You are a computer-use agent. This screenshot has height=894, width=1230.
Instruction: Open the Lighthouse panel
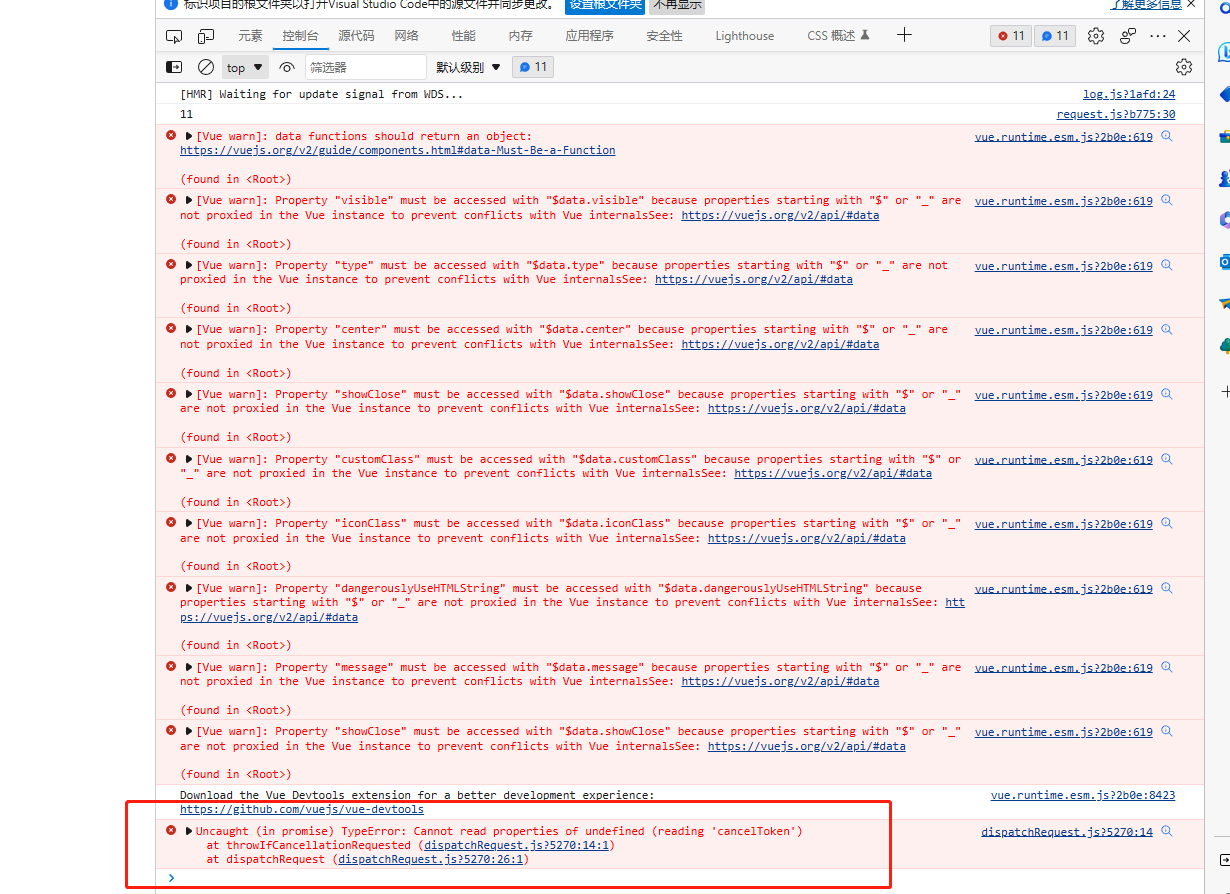click(744, 35)
